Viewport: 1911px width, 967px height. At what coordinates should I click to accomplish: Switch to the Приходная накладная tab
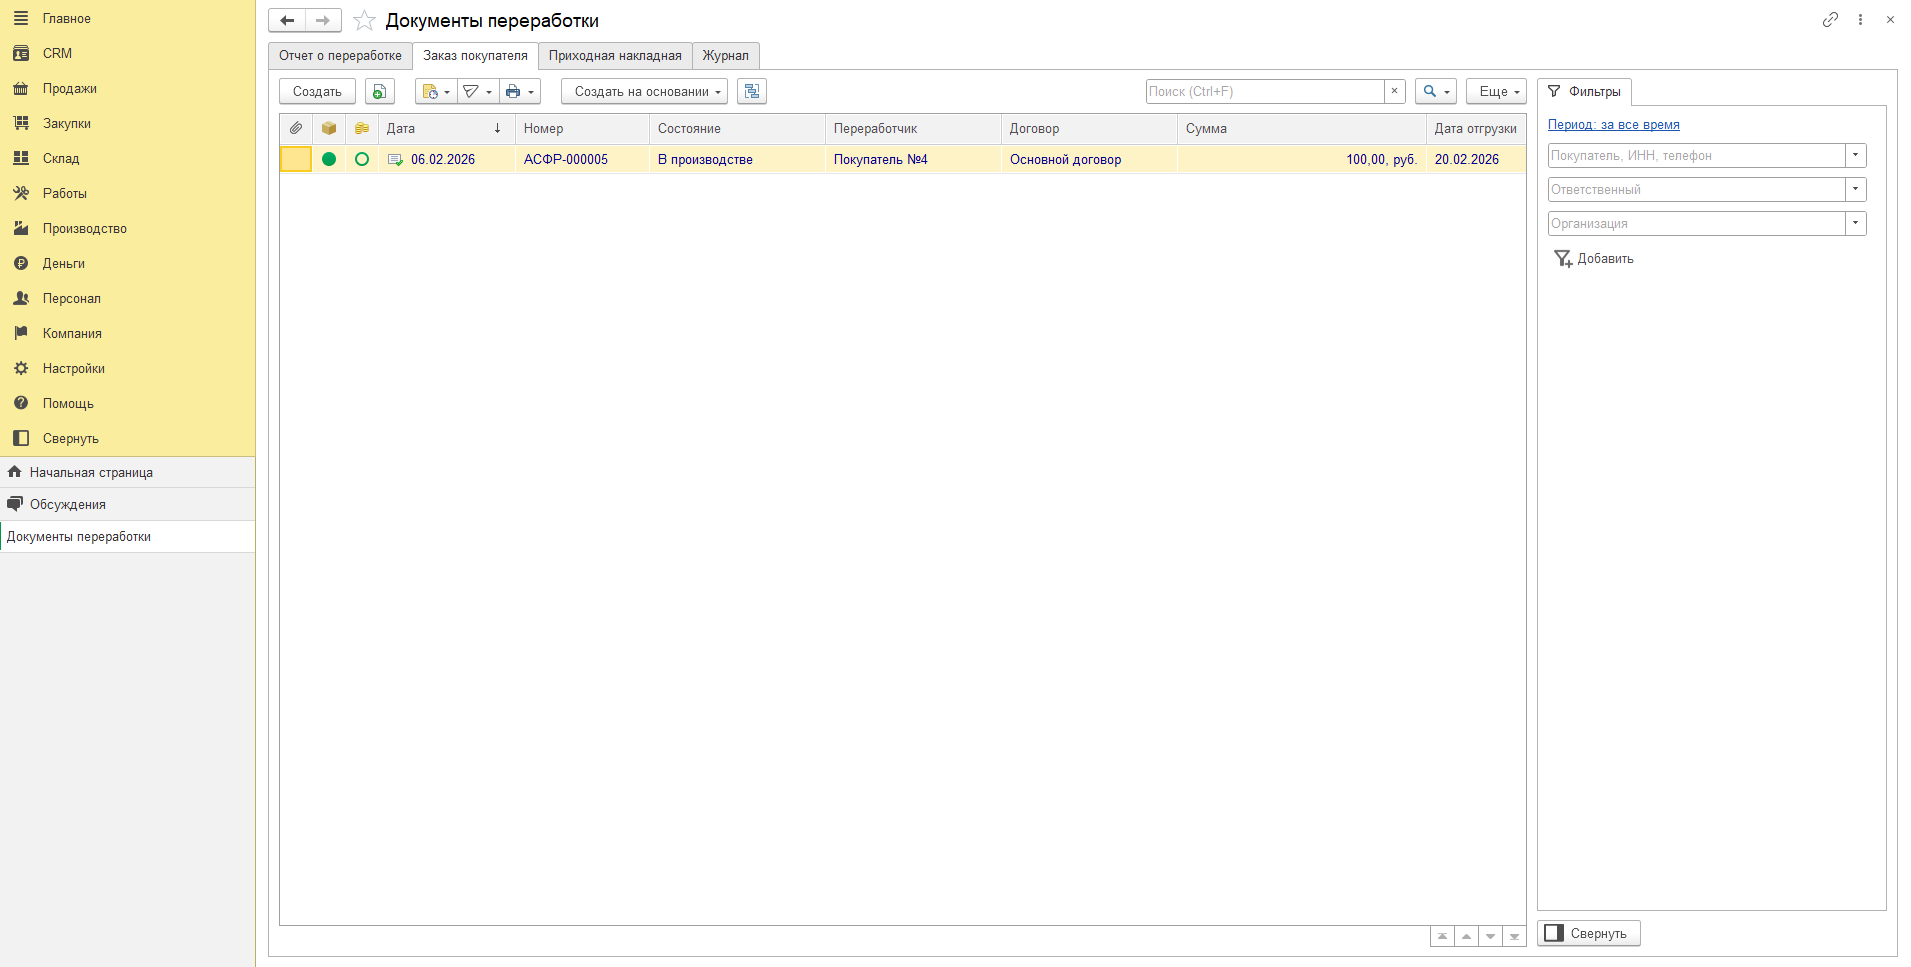(x=615, y=56)
